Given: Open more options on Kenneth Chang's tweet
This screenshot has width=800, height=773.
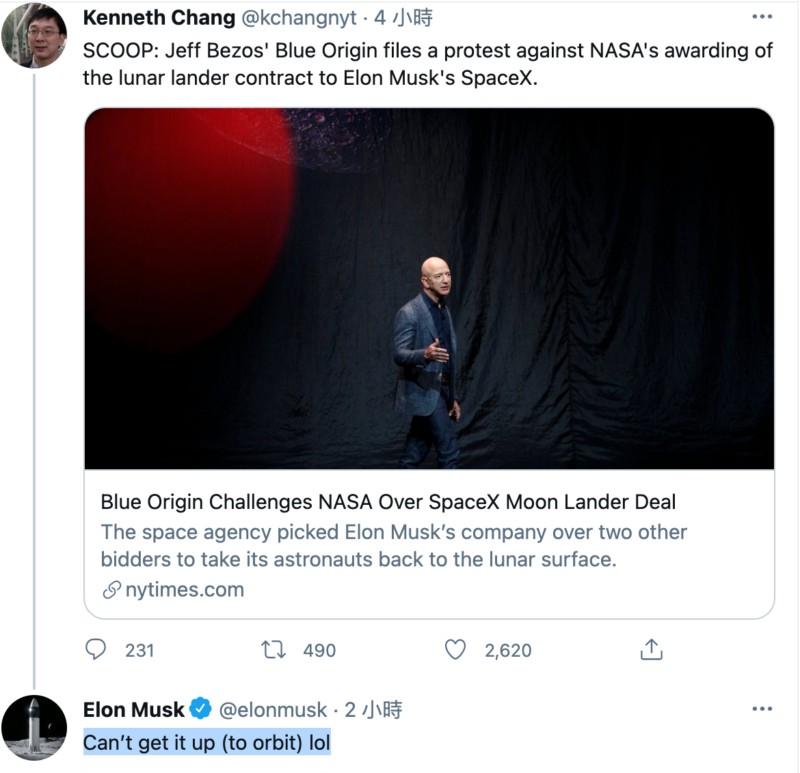Looking at the screenshot, I should (762, 17).
